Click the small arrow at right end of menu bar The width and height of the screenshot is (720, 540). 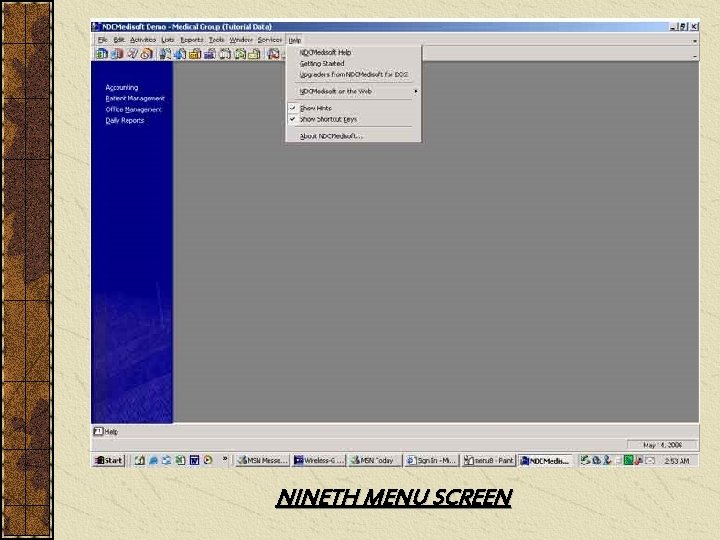695,41
